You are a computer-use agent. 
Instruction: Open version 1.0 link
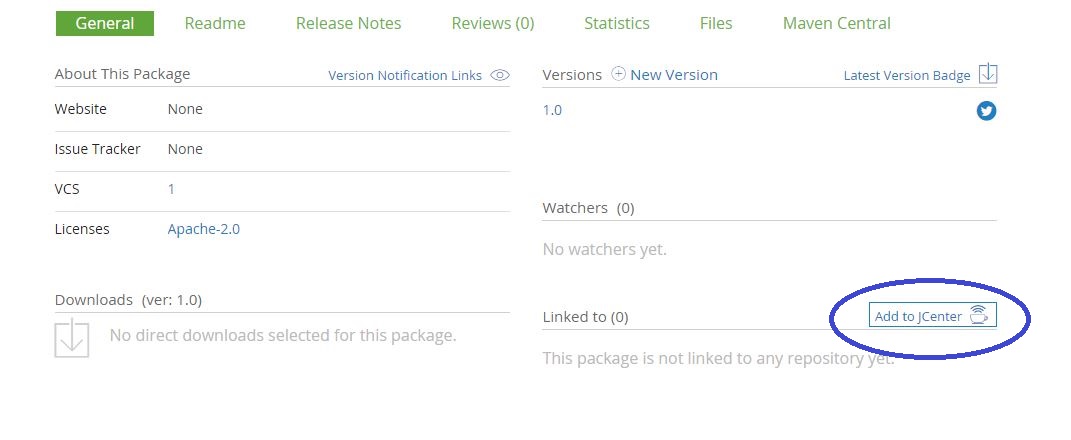(552, 110)
